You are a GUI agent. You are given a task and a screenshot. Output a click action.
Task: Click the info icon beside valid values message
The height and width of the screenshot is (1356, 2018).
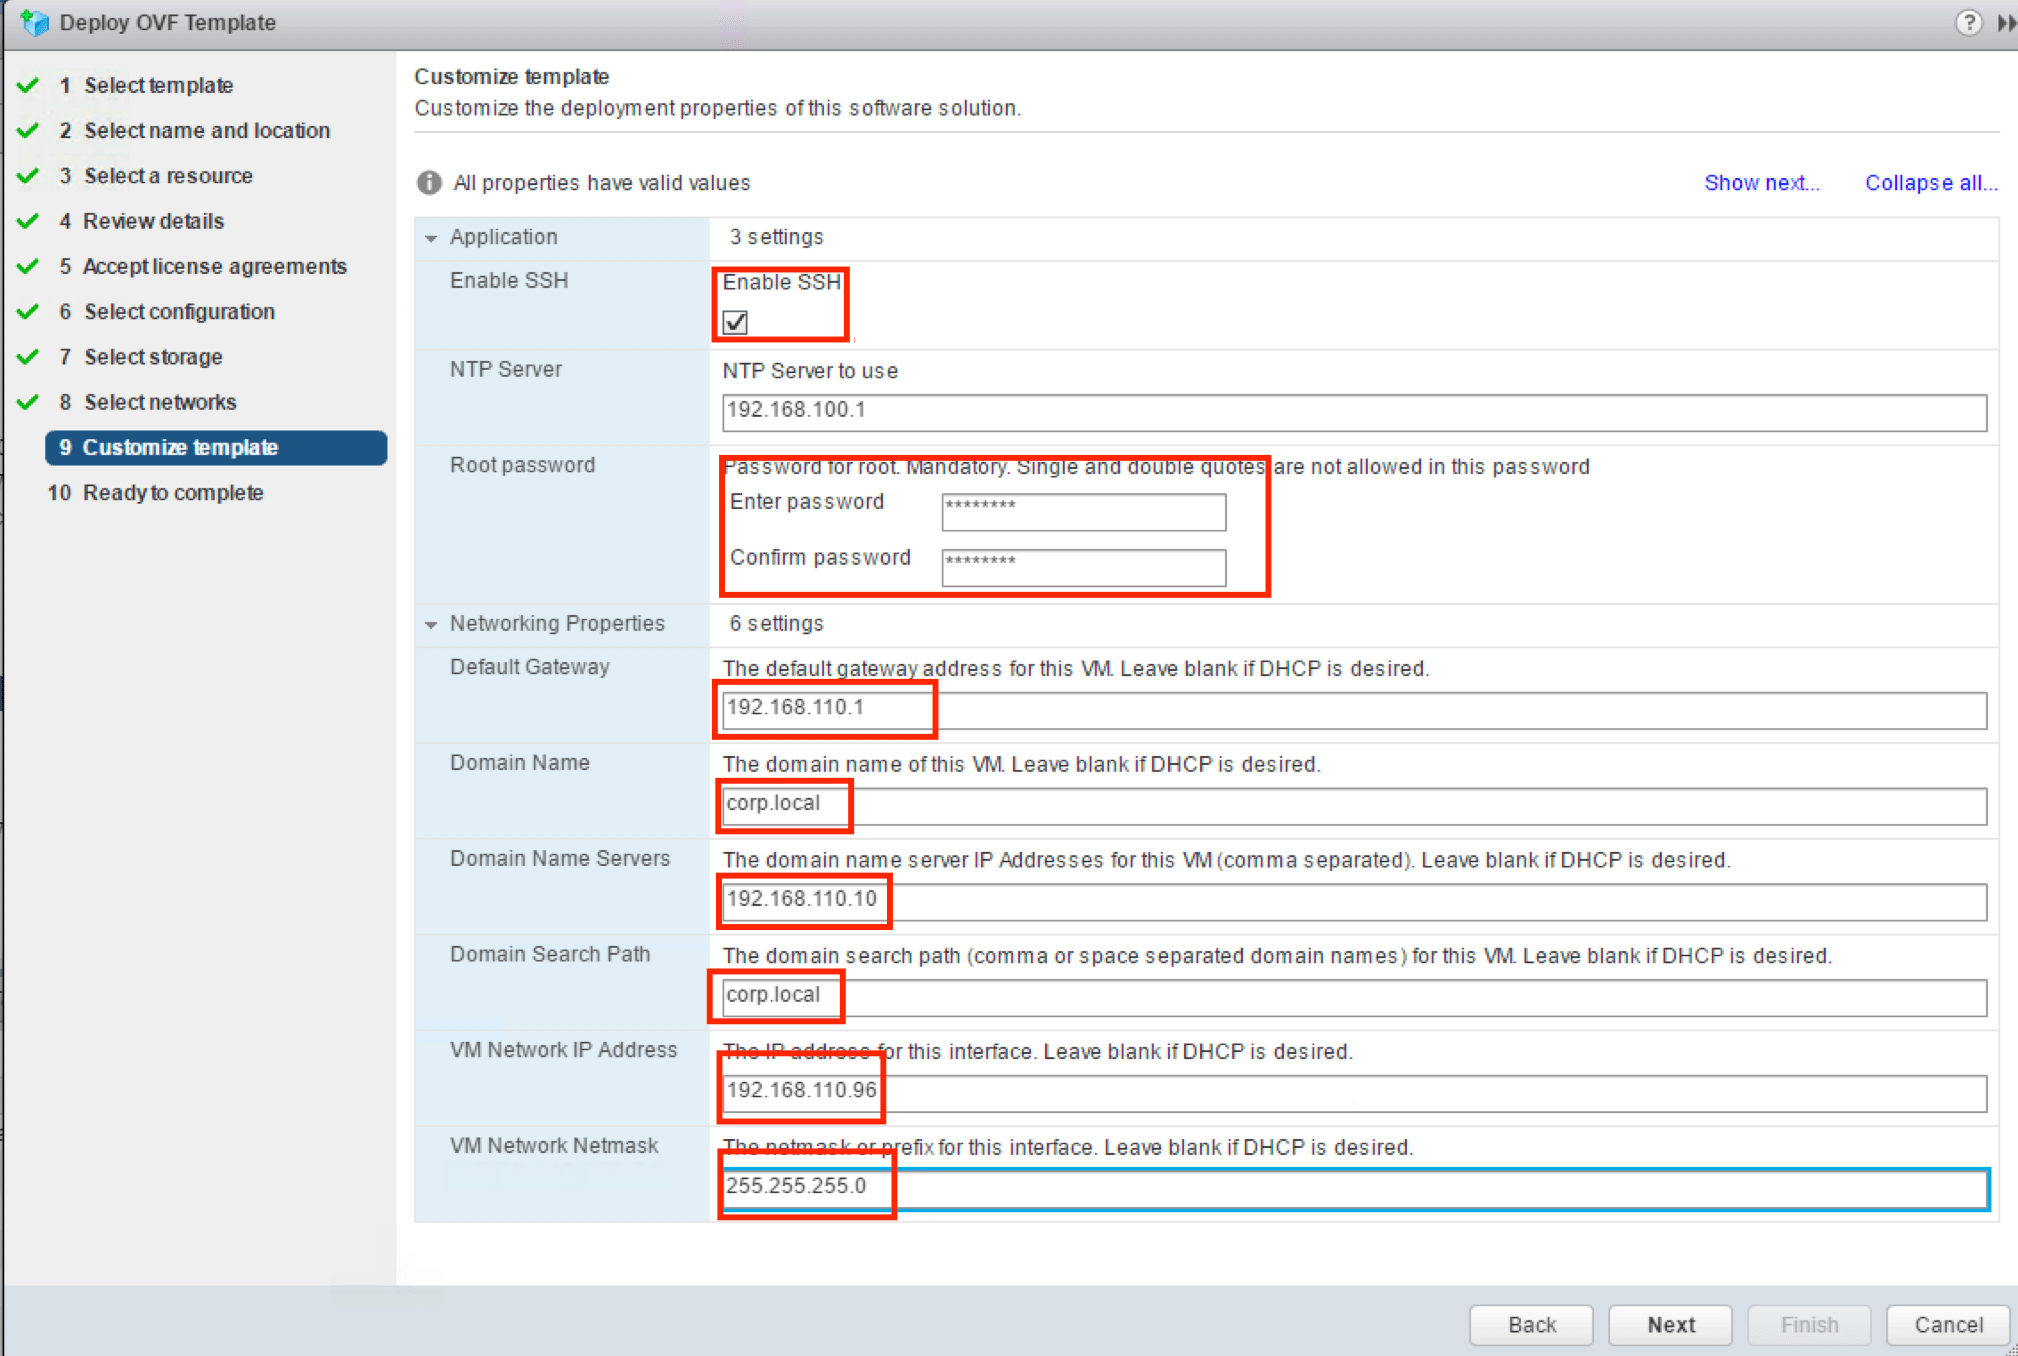point(429,183)
